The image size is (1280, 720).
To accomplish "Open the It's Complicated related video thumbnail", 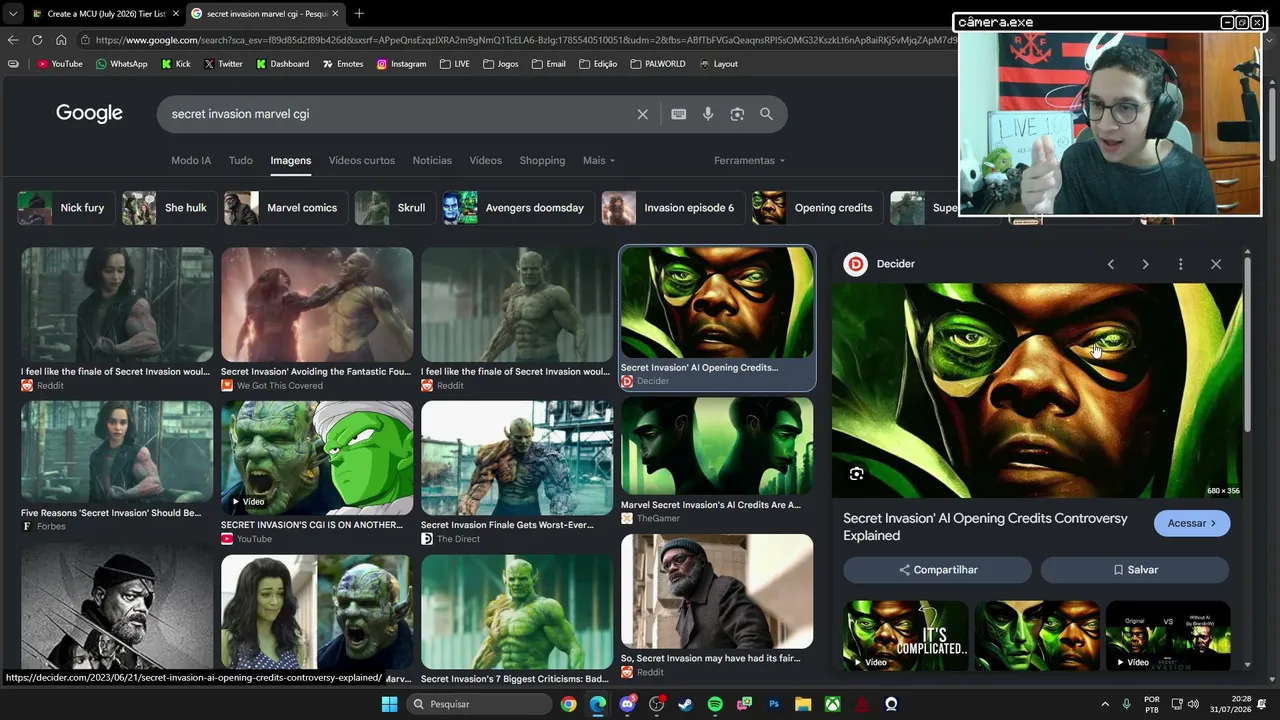I will tap(906, 636).
